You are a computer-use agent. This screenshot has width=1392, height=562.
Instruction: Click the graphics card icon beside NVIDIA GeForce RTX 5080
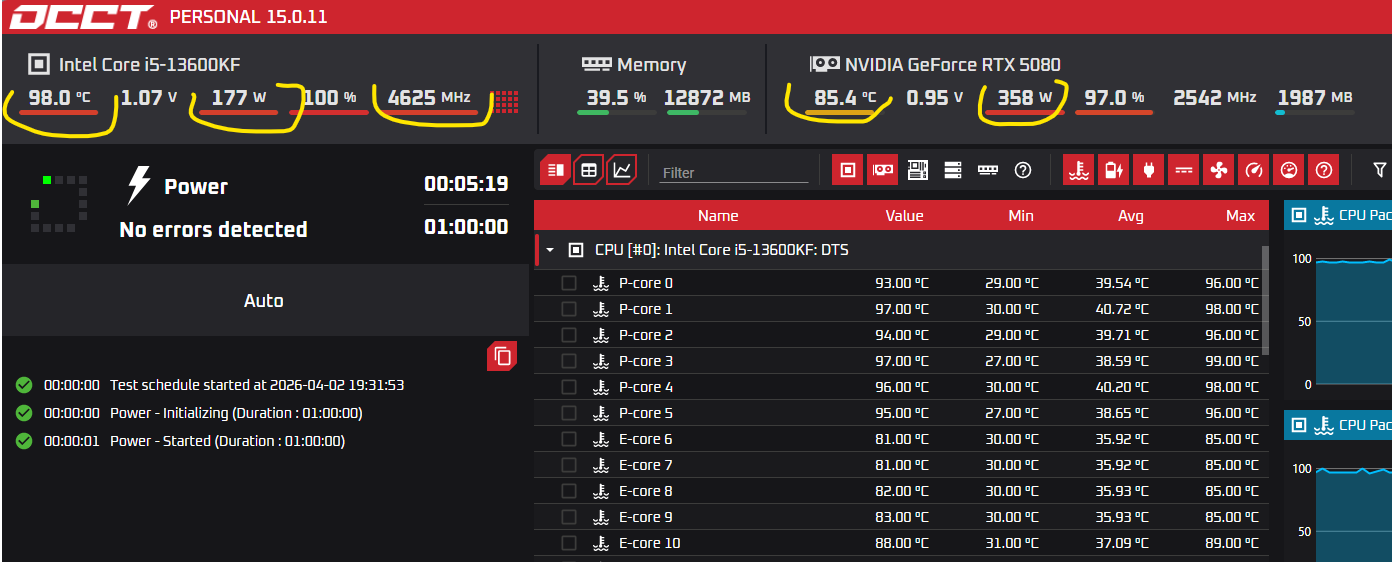point(824,64)
